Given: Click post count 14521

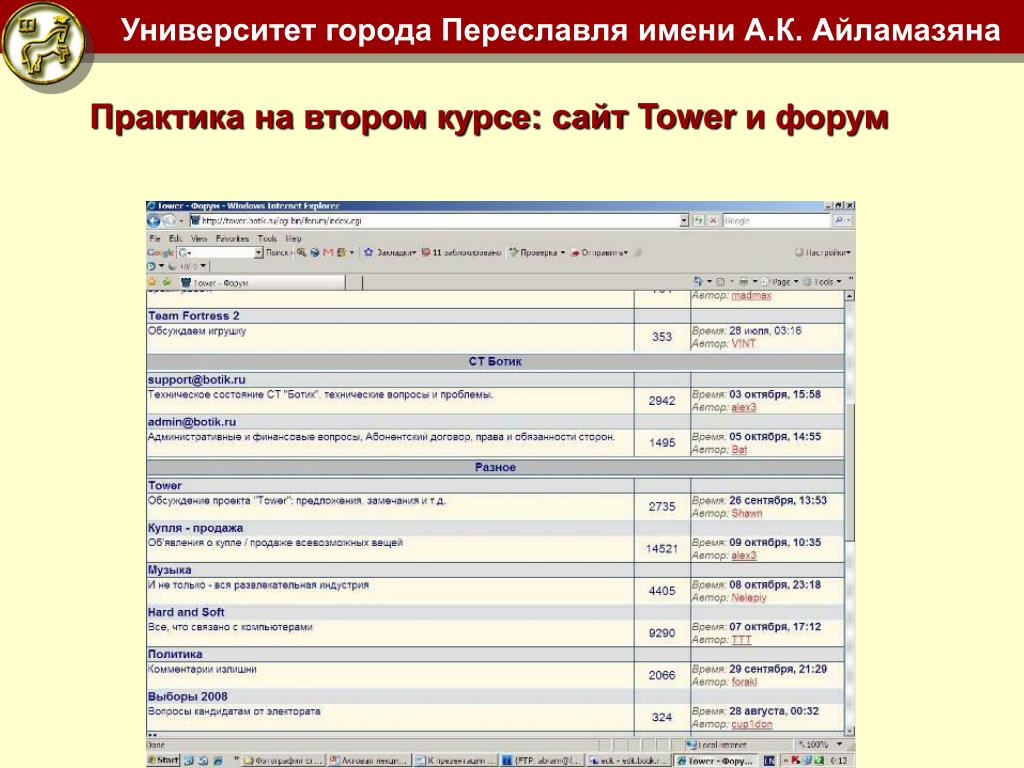Looking at the screenshot, I should pos(662,549).
